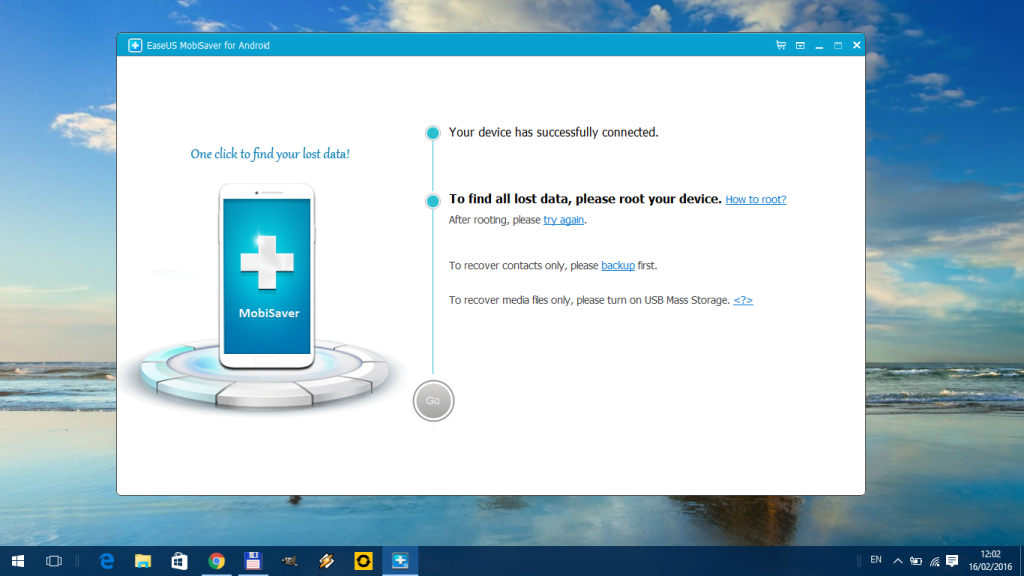This screenshot has height=576, width=1024.
Task: Open the EN language indicator
Action: click(x=876, y=560)
